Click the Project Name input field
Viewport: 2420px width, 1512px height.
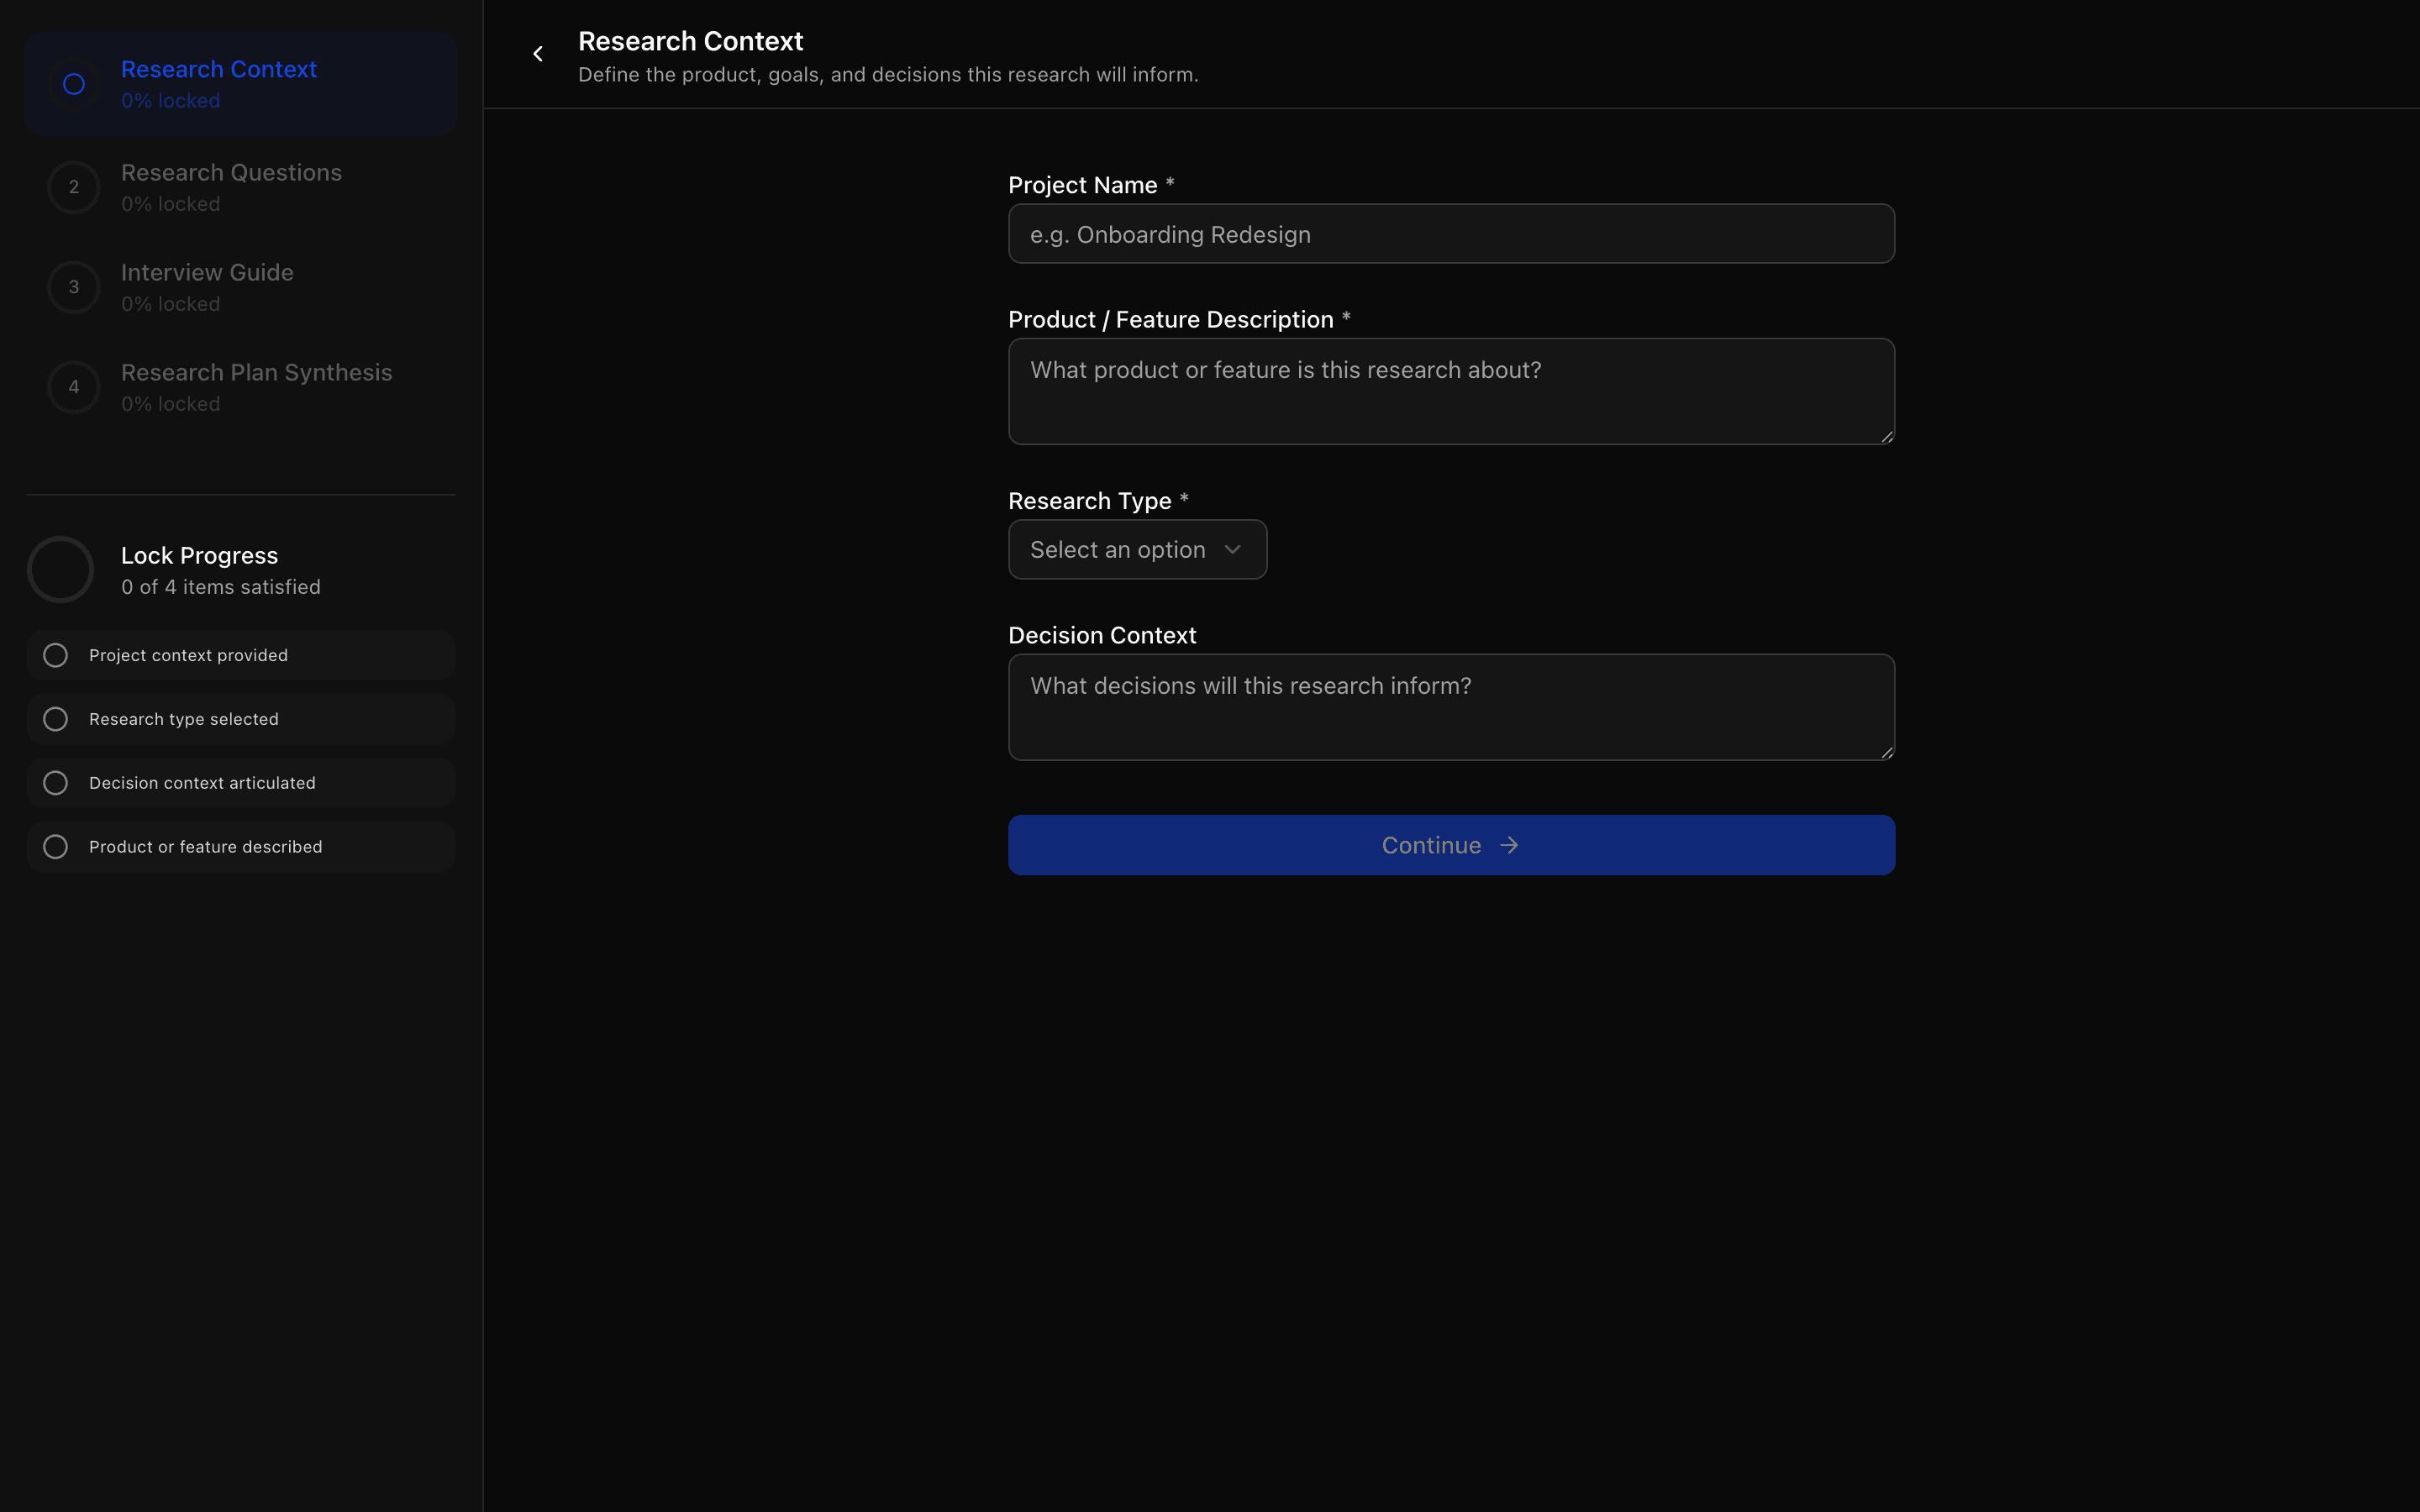(x=1450, y=235)
